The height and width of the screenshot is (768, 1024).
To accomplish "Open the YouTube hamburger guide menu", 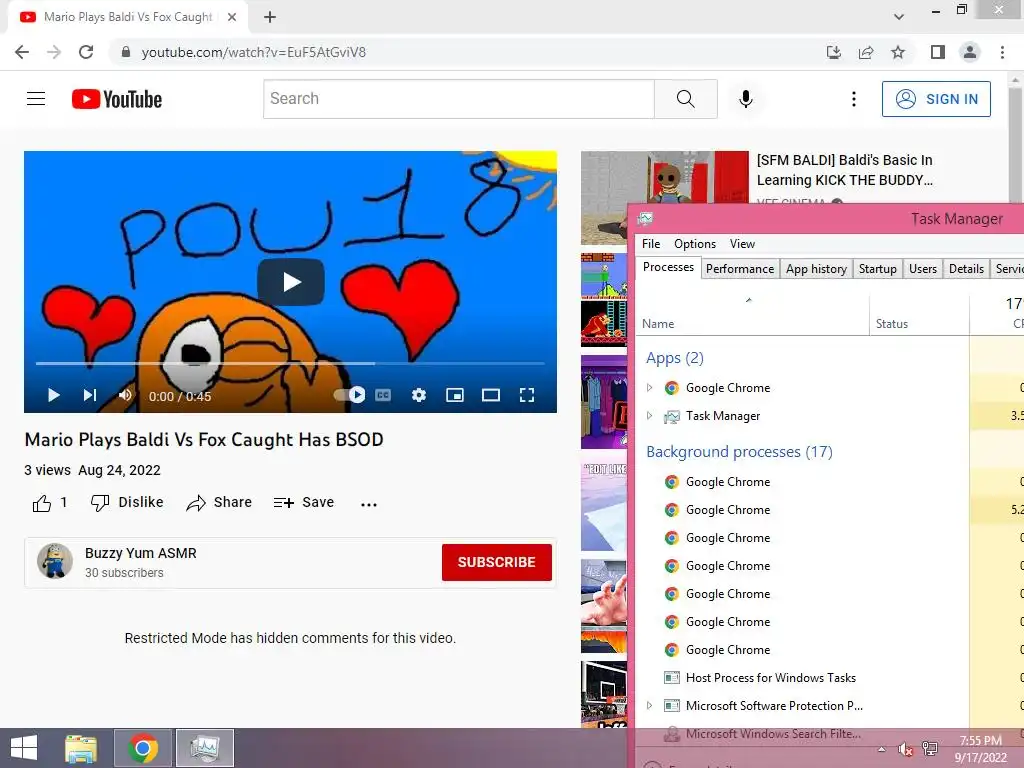I will point(36,99).
